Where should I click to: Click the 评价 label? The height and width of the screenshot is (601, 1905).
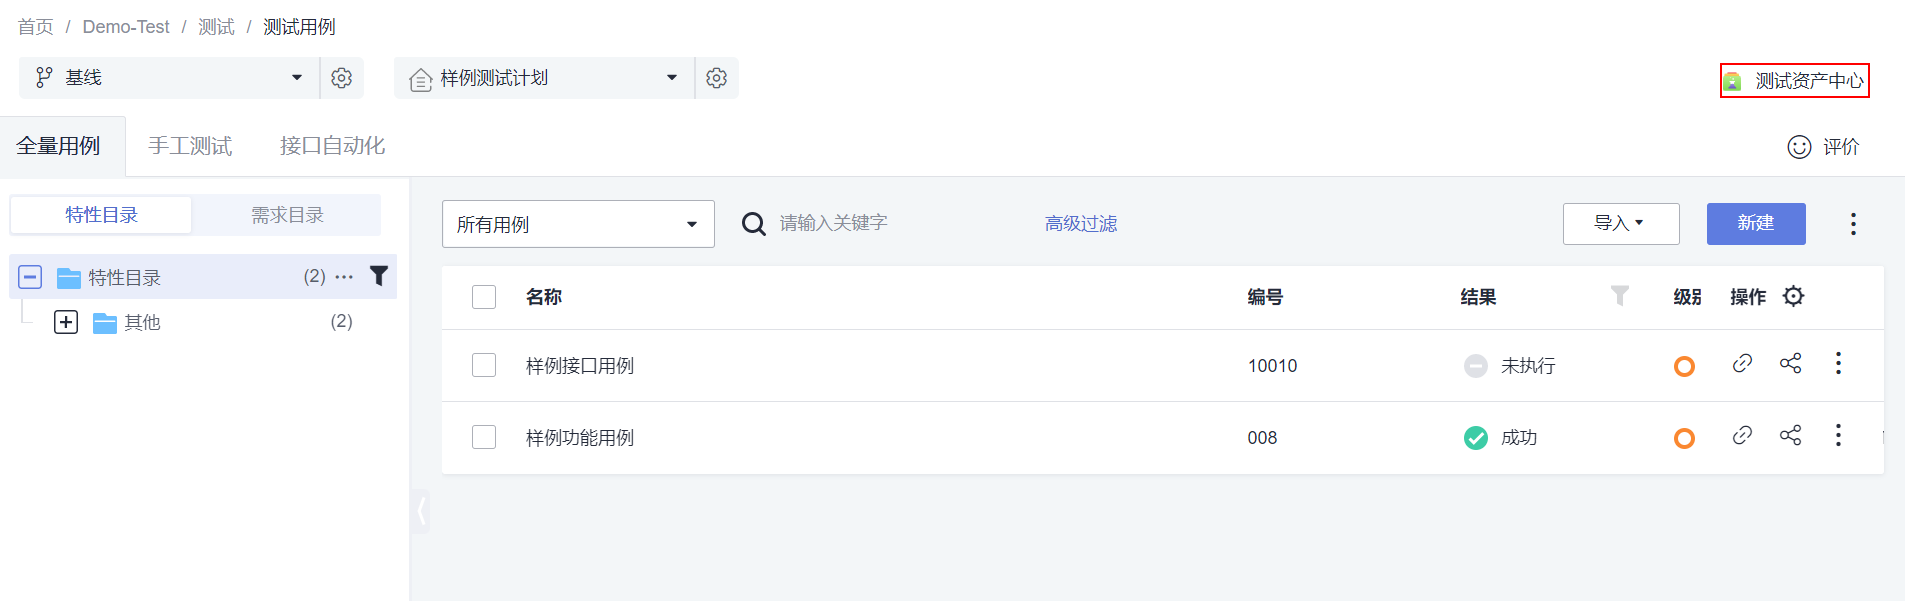[x=1841, y=147]
